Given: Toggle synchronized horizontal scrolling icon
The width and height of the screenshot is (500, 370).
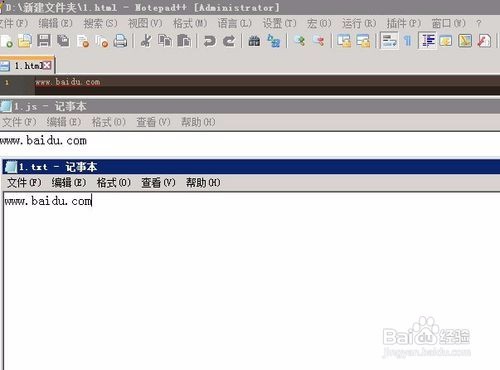Looking at the screenshot, I should [x=363, y=41].
